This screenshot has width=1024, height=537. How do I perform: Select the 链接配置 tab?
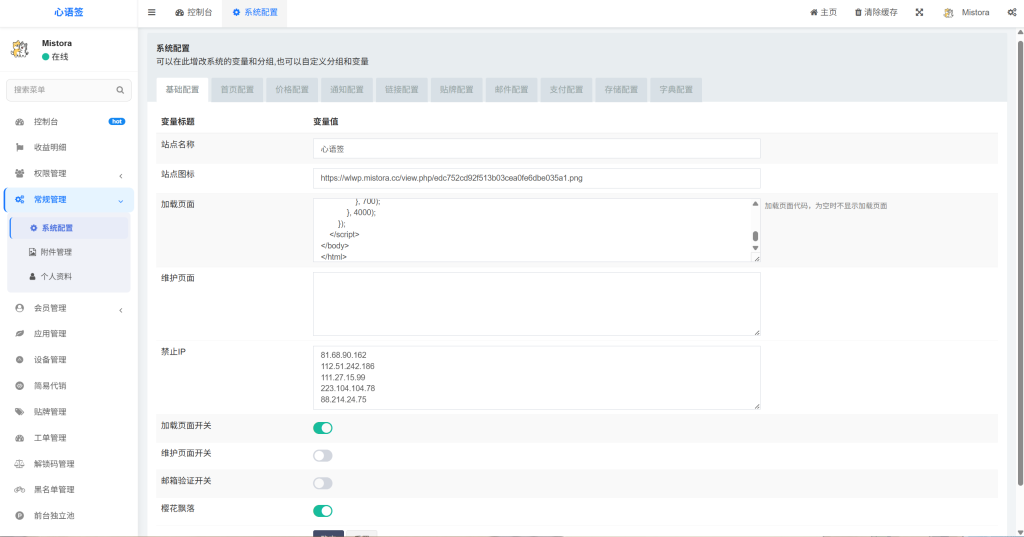point(402,90)
